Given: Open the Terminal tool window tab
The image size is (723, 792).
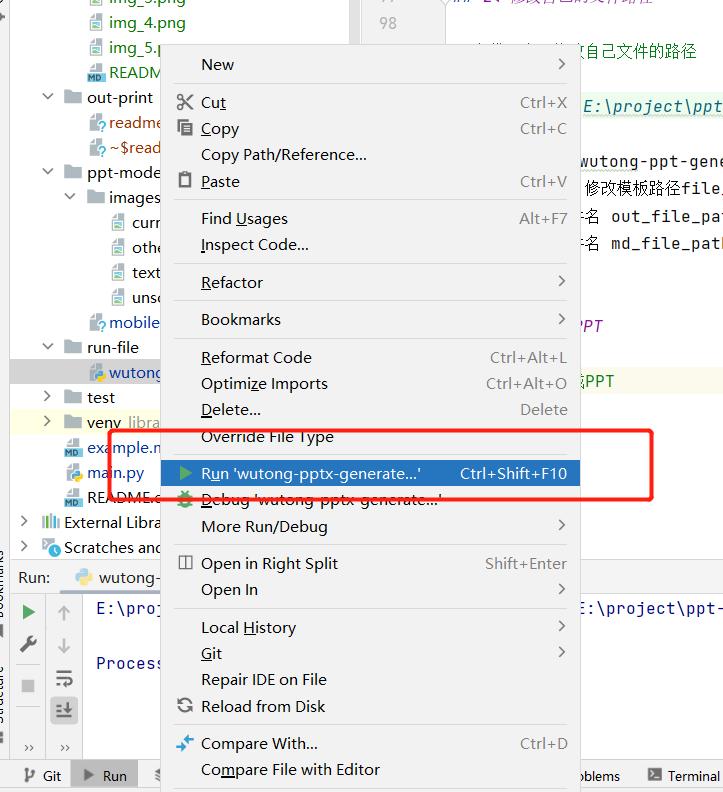Looking at the screenshot, I should [684, 775].
